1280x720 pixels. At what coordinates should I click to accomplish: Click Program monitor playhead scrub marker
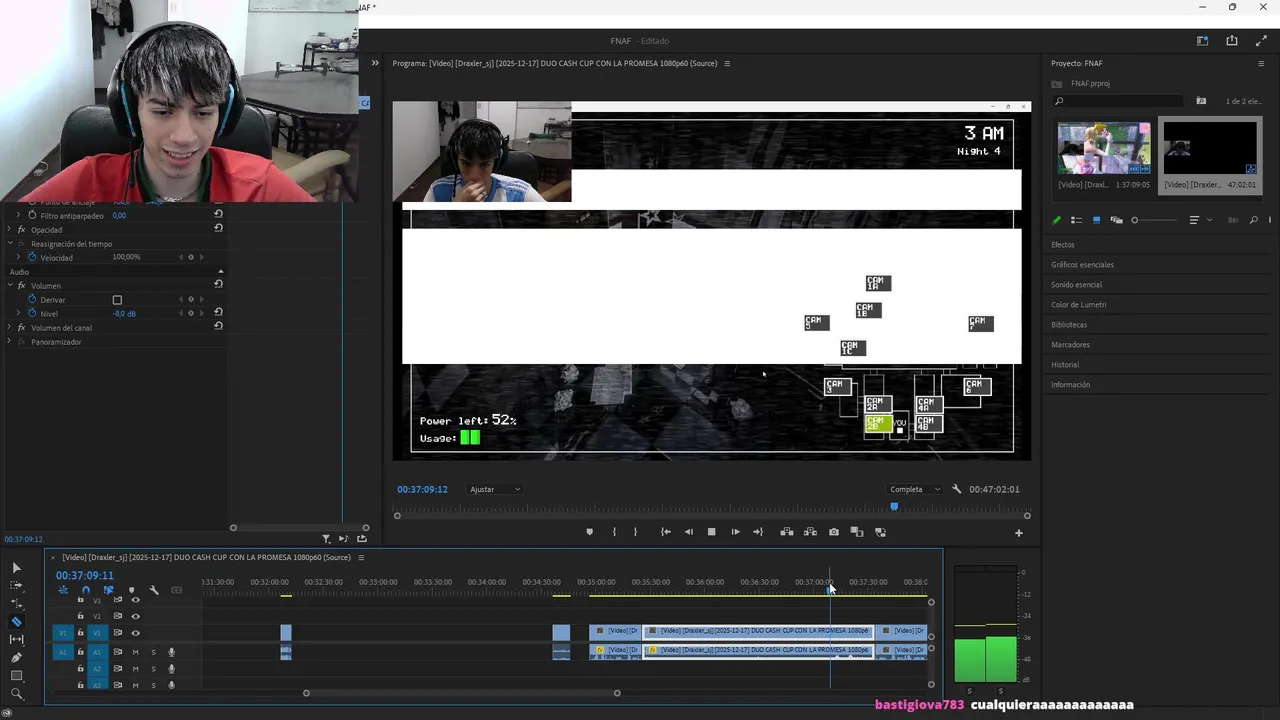pyautogui.click(x=894, y=506)
